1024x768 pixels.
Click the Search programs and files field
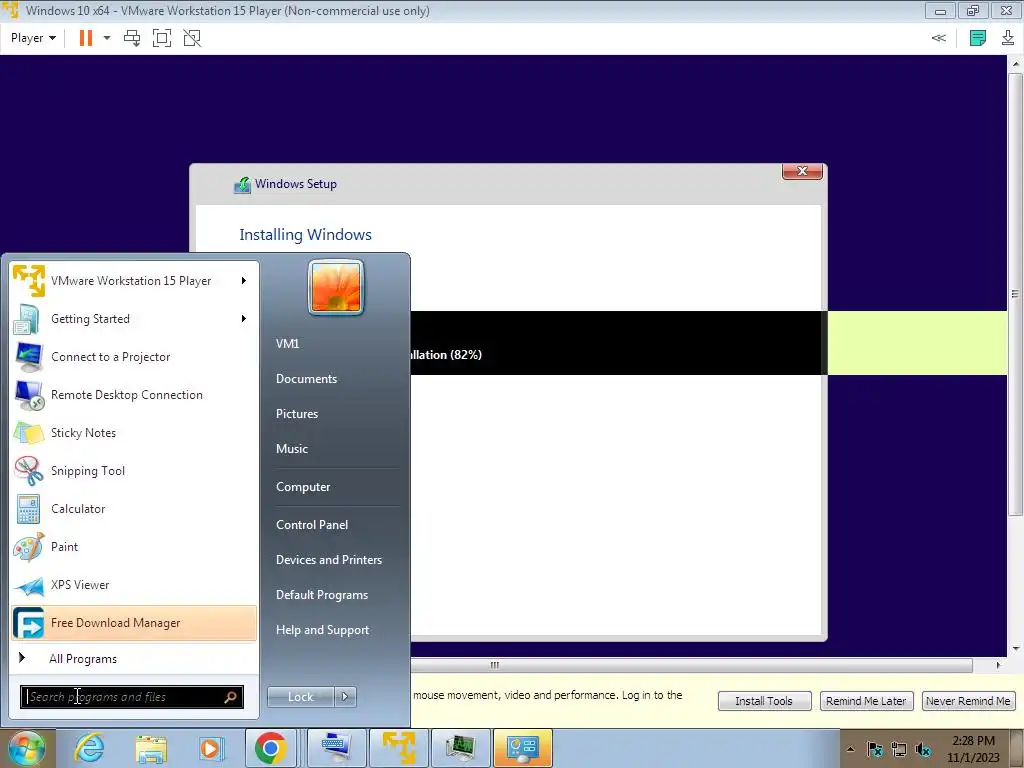pos(132,697)
